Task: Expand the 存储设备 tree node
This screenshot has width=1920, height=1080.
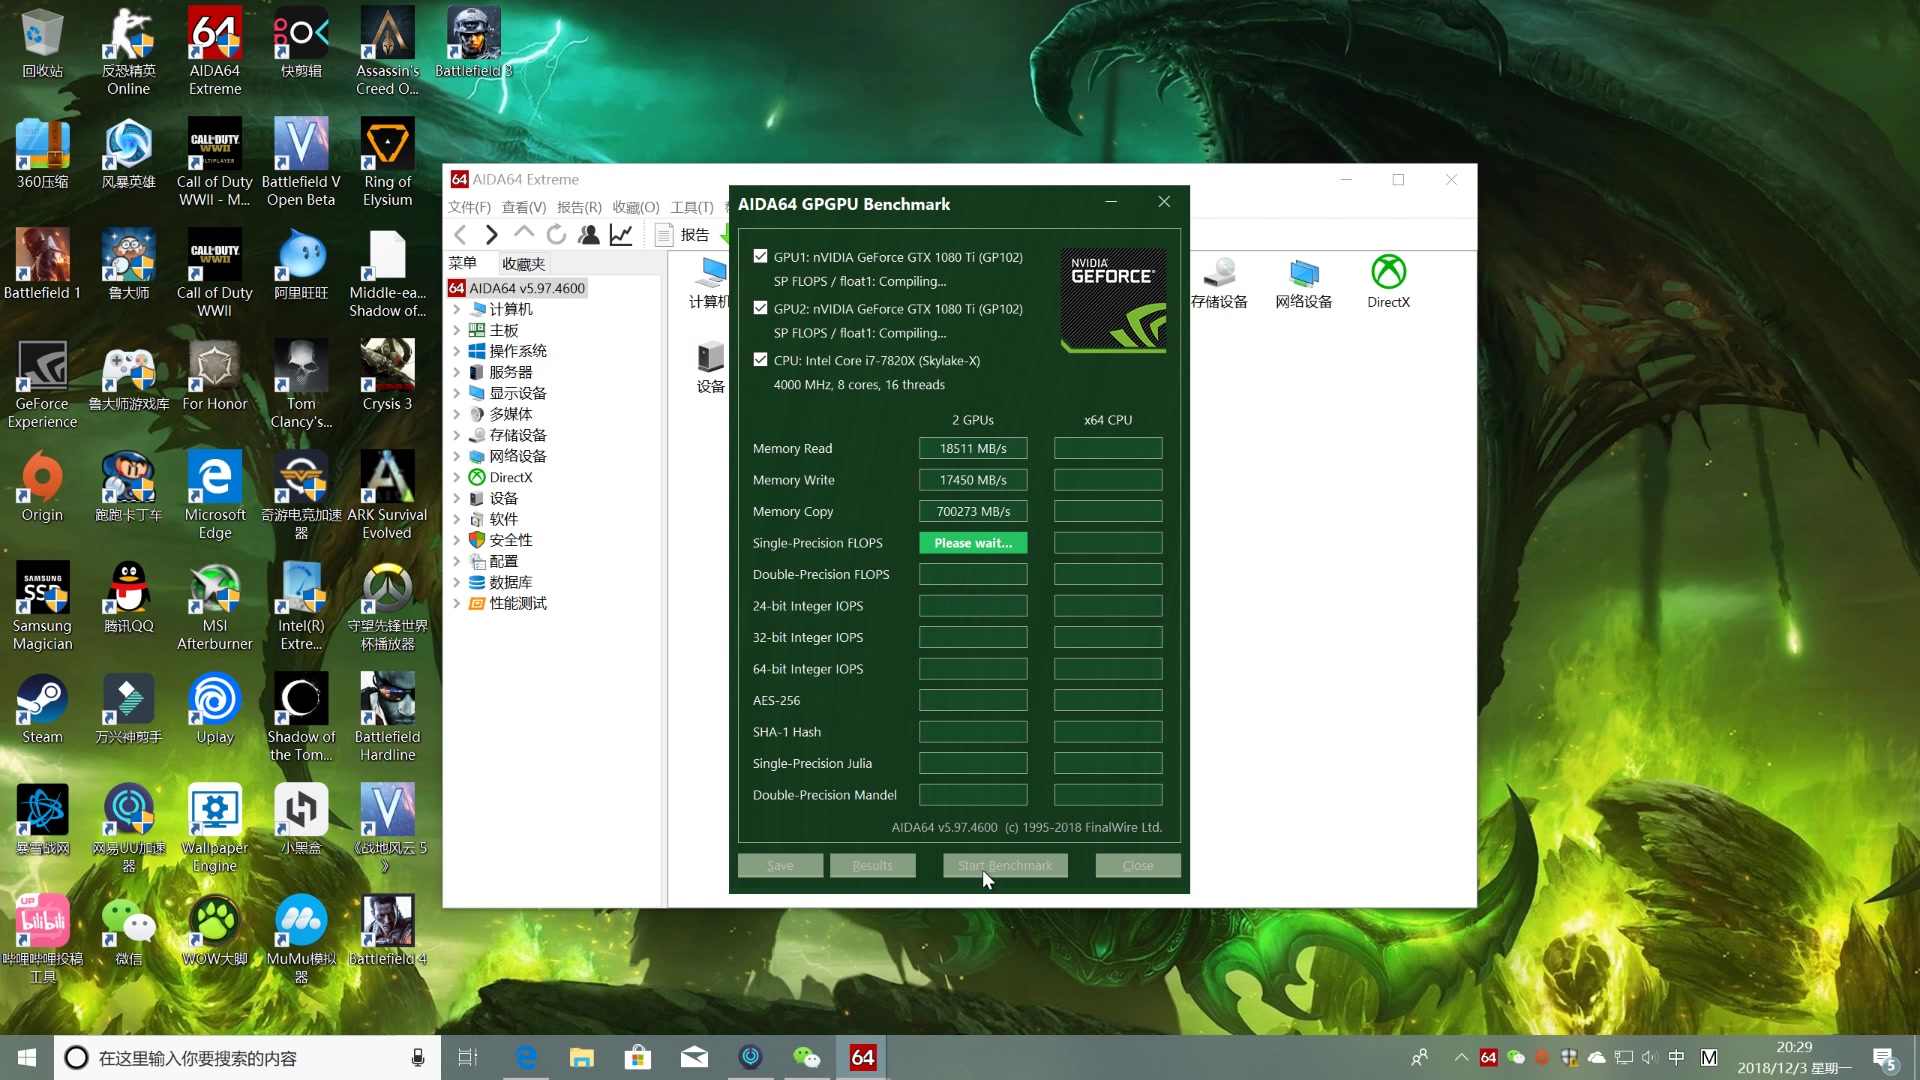Action: click(457, 435)
